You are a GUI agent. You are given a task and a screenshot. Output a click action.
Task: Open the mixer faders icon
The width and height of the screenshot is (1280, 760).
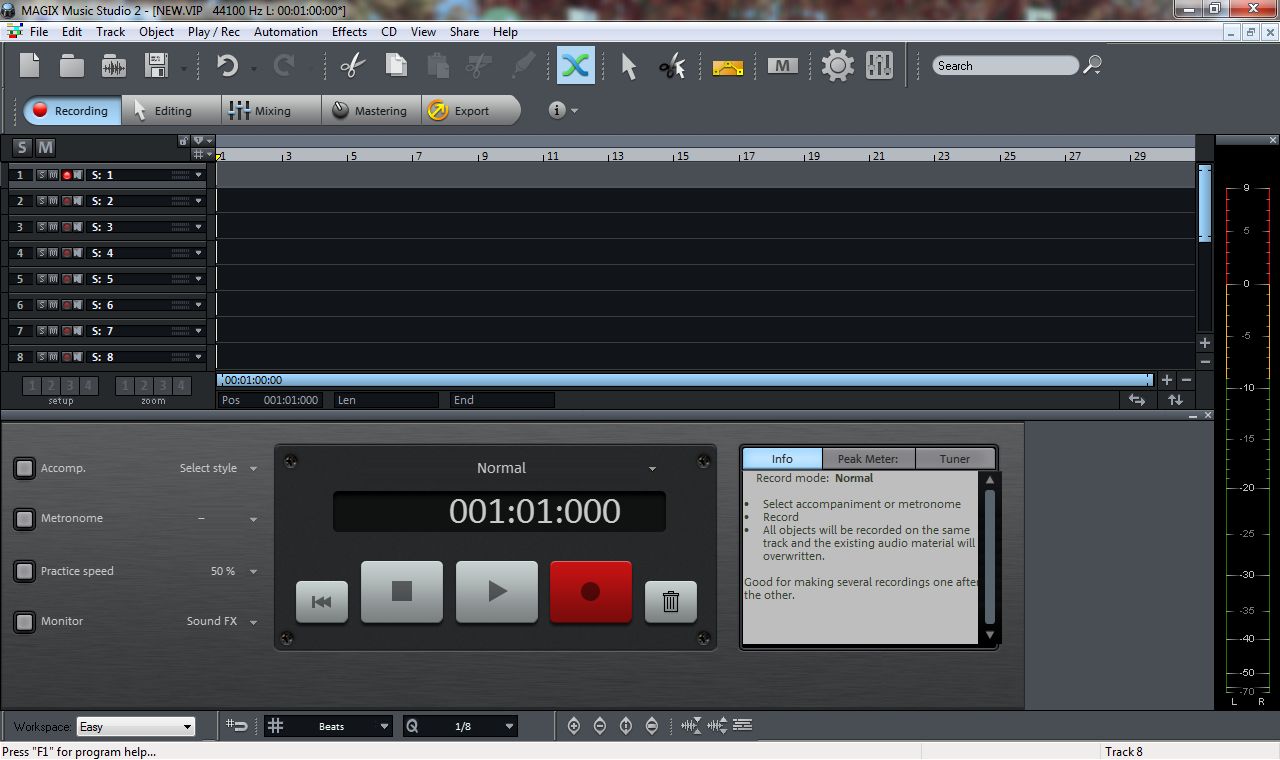coord(879,66)
